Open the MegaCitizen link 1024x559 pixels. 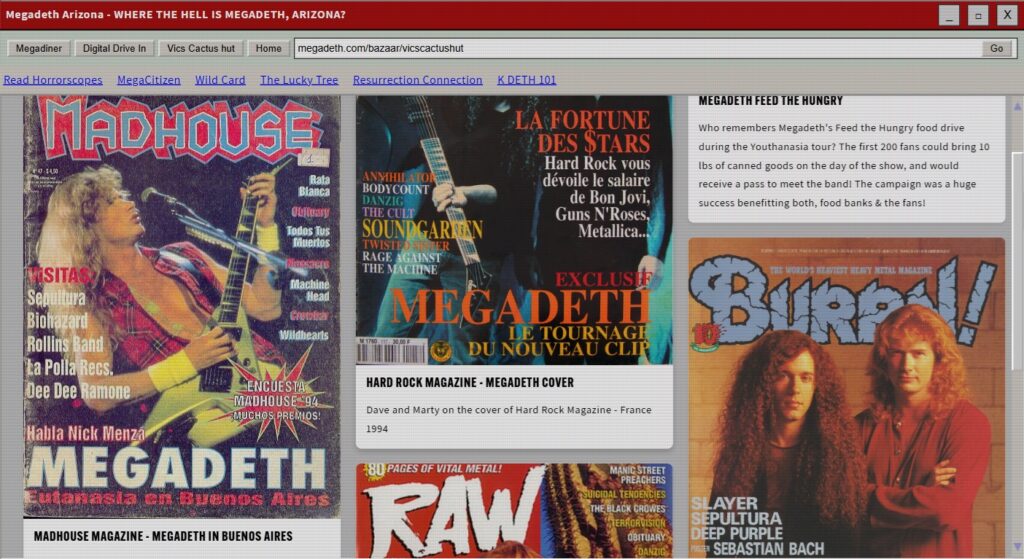tap(149, 80)
